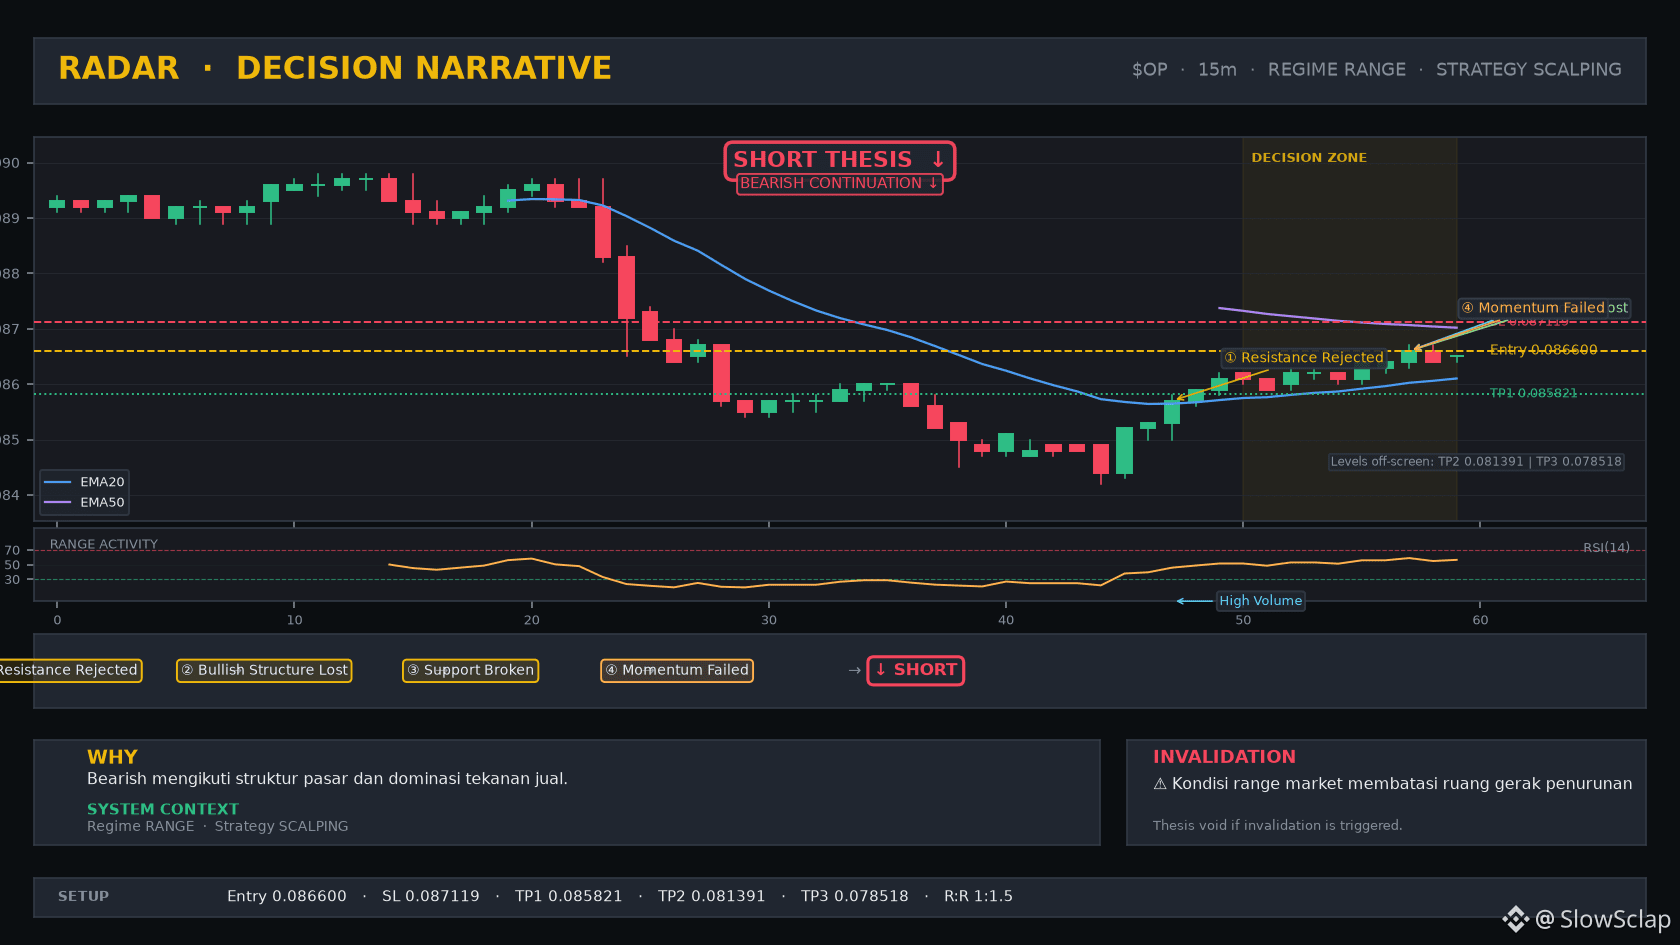Select the red SHORT decision badge

click(916, 670)
